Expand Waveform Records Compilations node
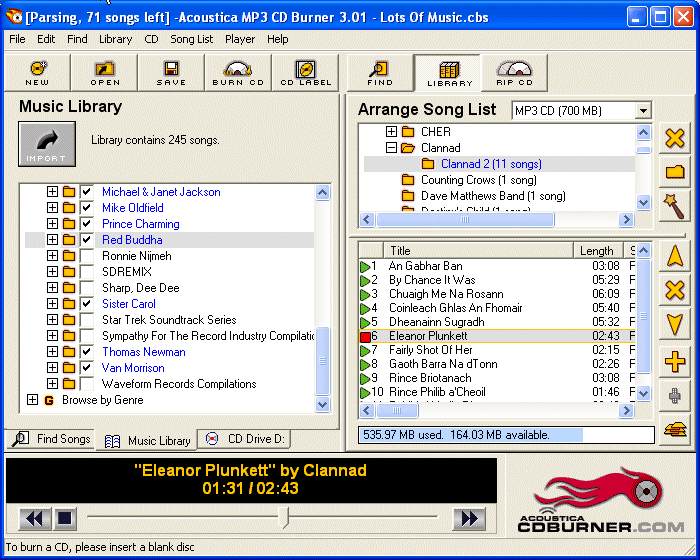This screenshot has height=560, width=700. (52, 384)
